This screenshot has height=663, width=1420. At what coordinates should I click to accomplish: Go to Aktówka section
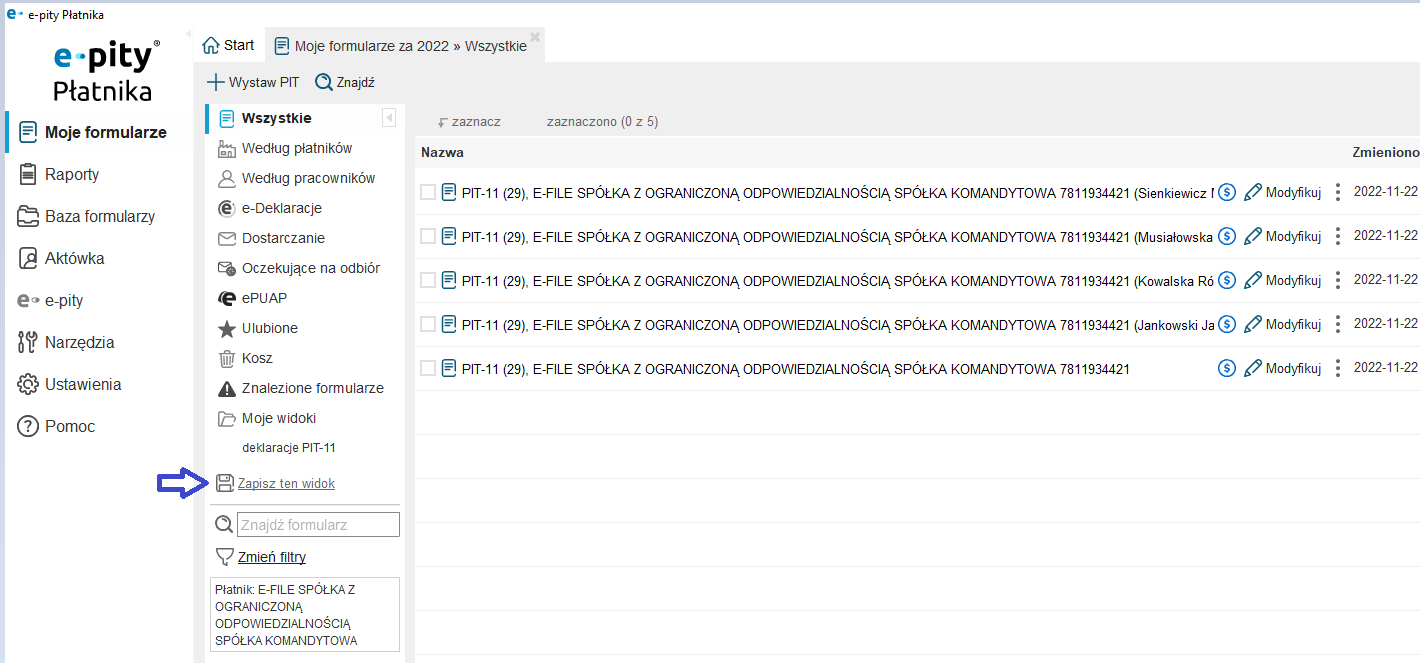tap(61, 258)
